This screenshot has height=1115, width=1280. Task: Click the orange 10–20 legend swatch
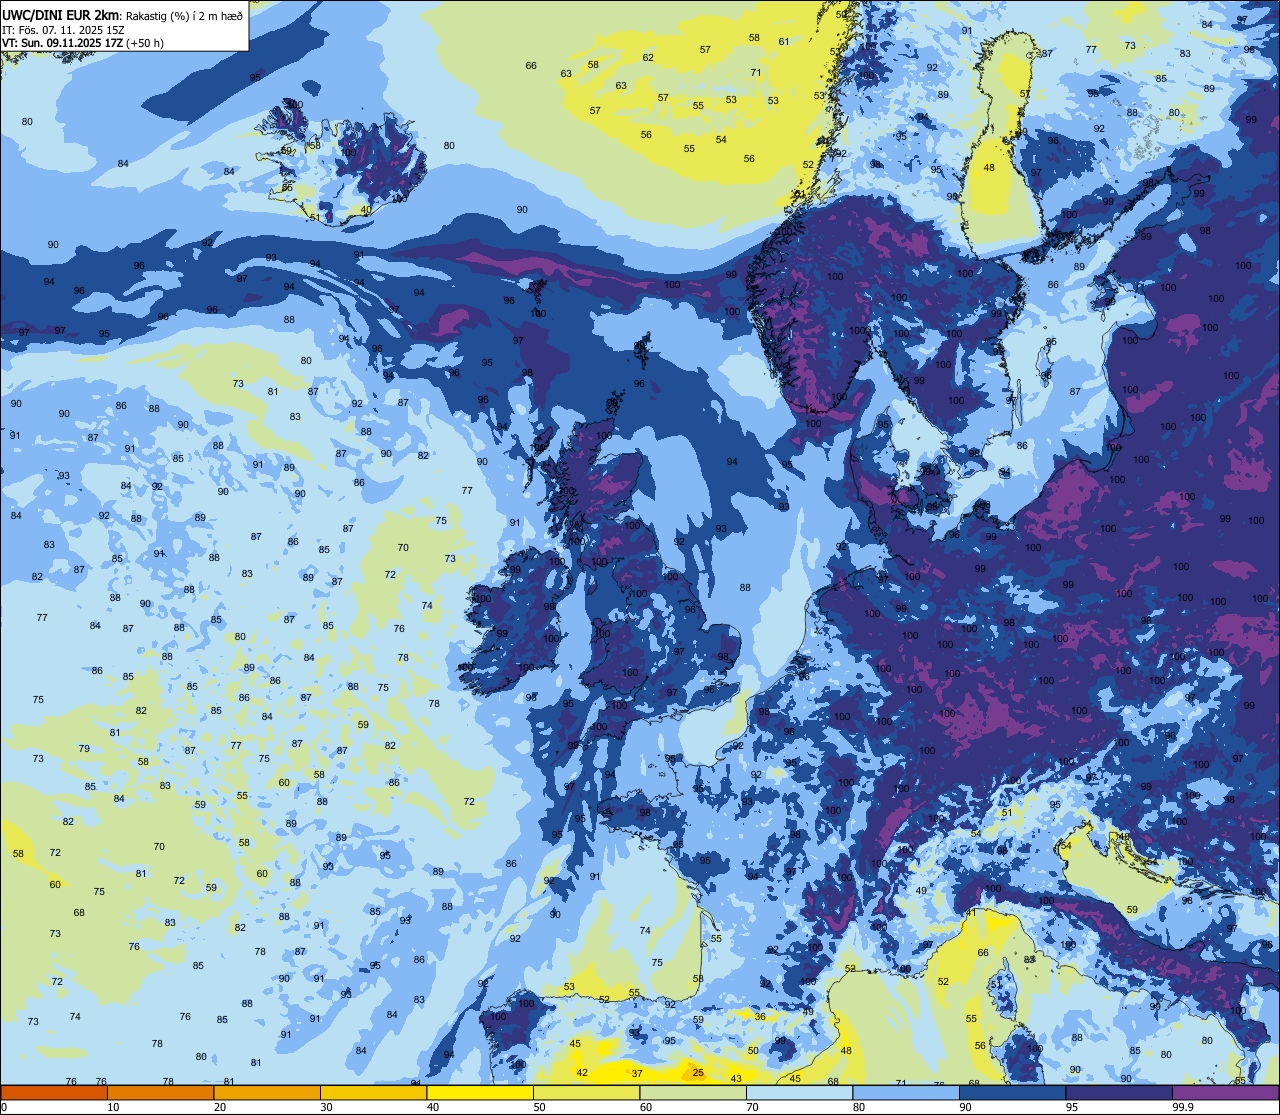click(x=160, y=1092)
